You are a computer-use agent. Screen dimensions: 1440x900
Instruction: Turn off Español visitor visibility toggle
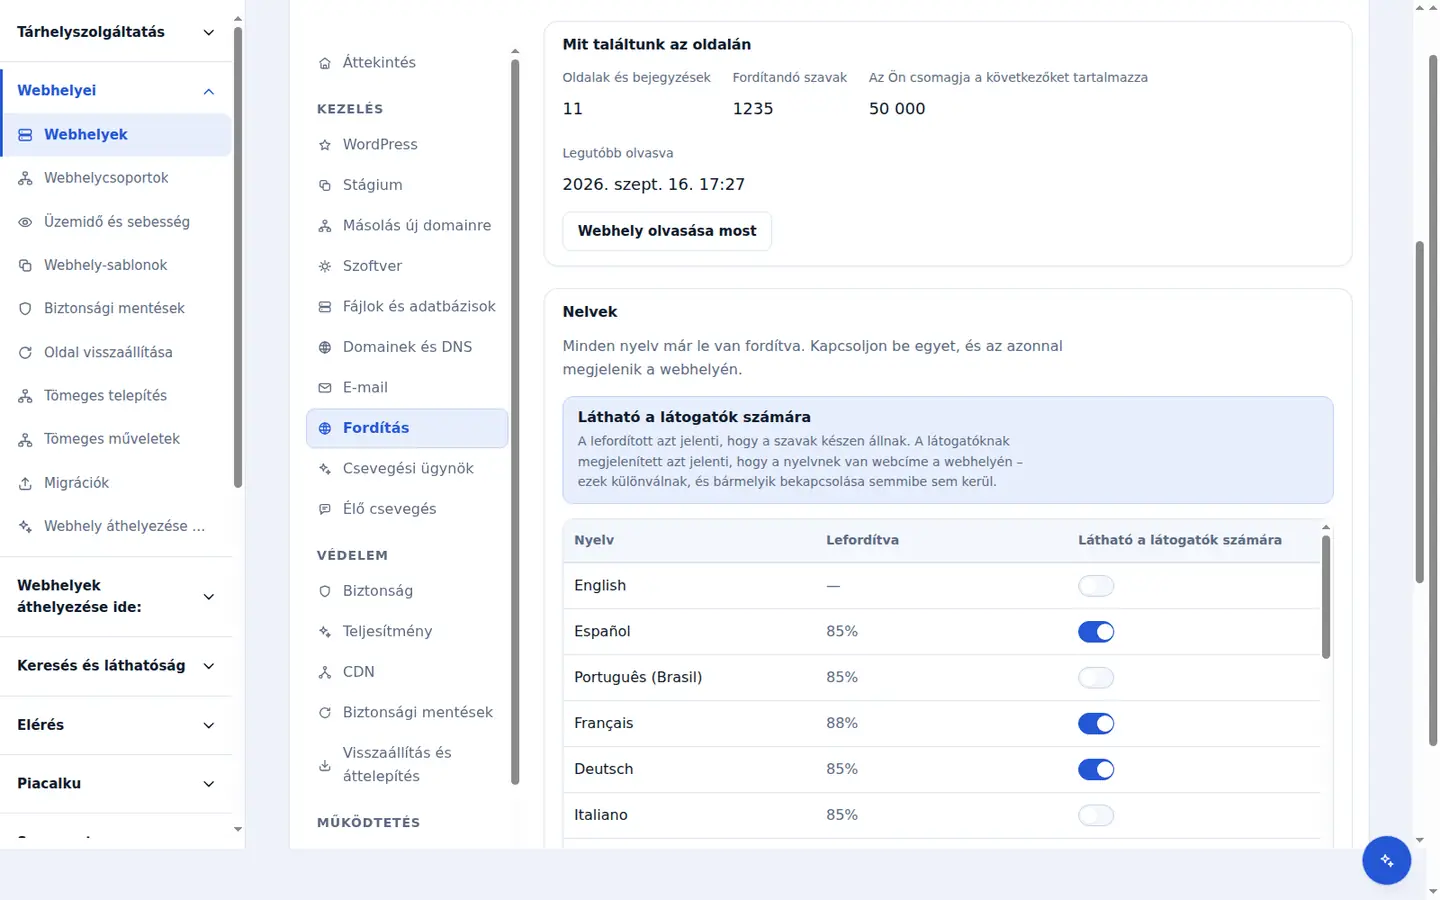point(1096,632)
